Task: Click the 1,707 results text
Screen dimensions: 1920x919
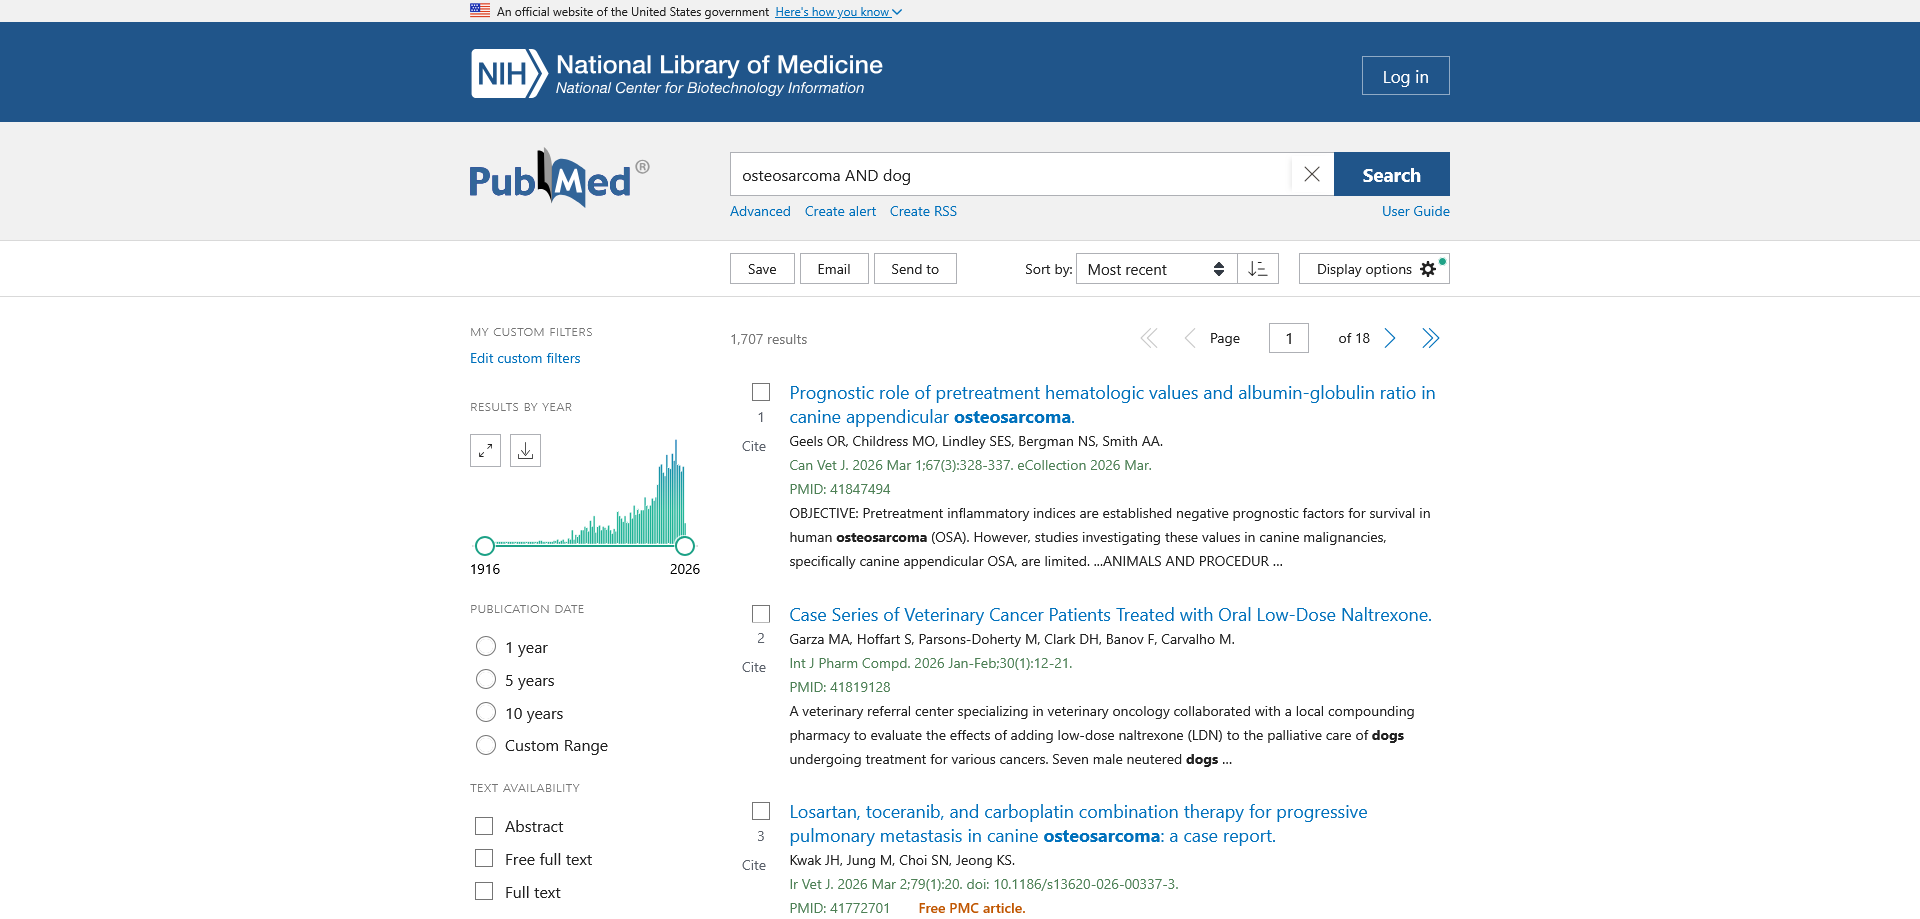Action: 768,339
